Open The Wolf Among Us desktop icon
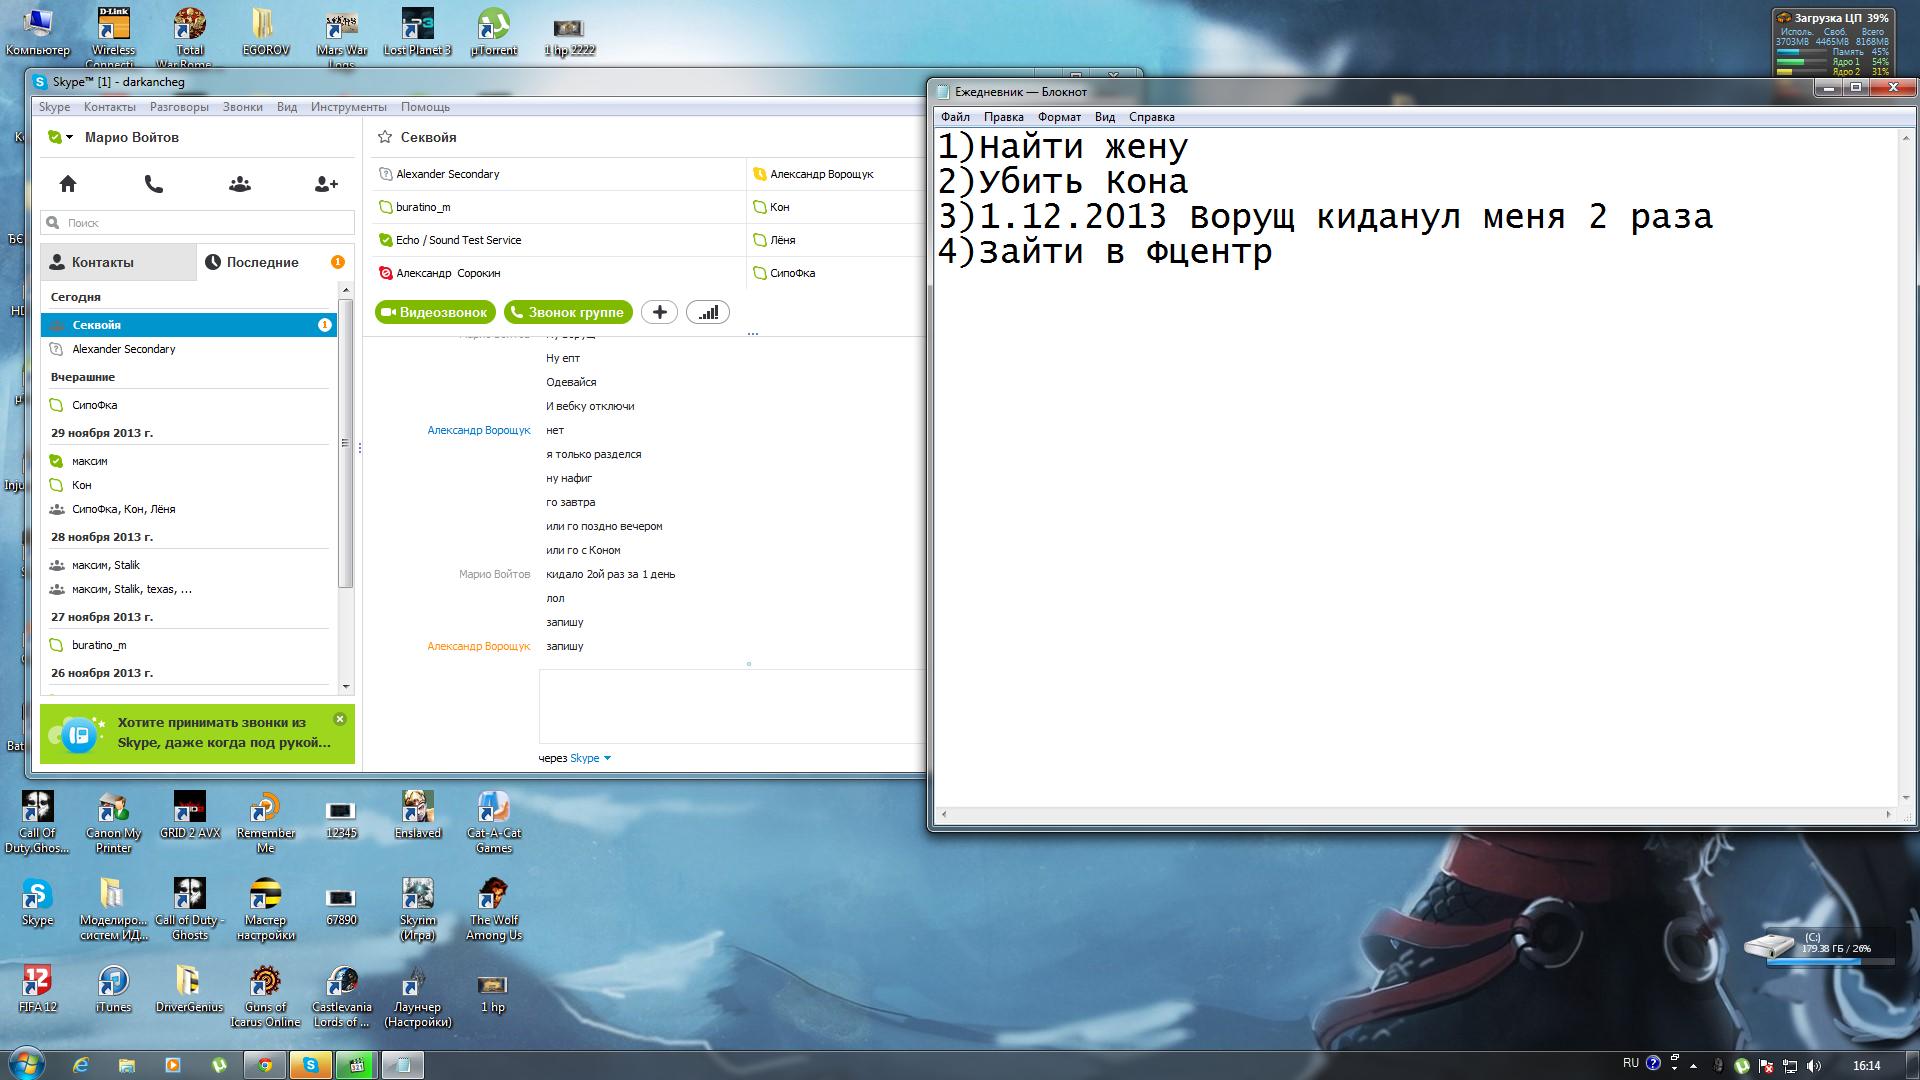This screenshot has height=1080, width=1920. point(493,909)
